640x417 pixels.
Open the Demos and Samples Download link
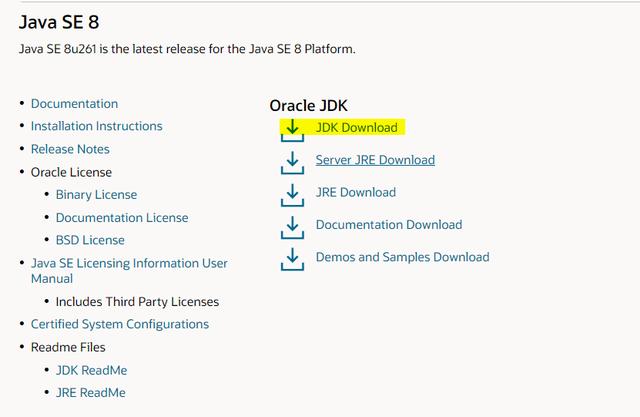click(402, 257)
